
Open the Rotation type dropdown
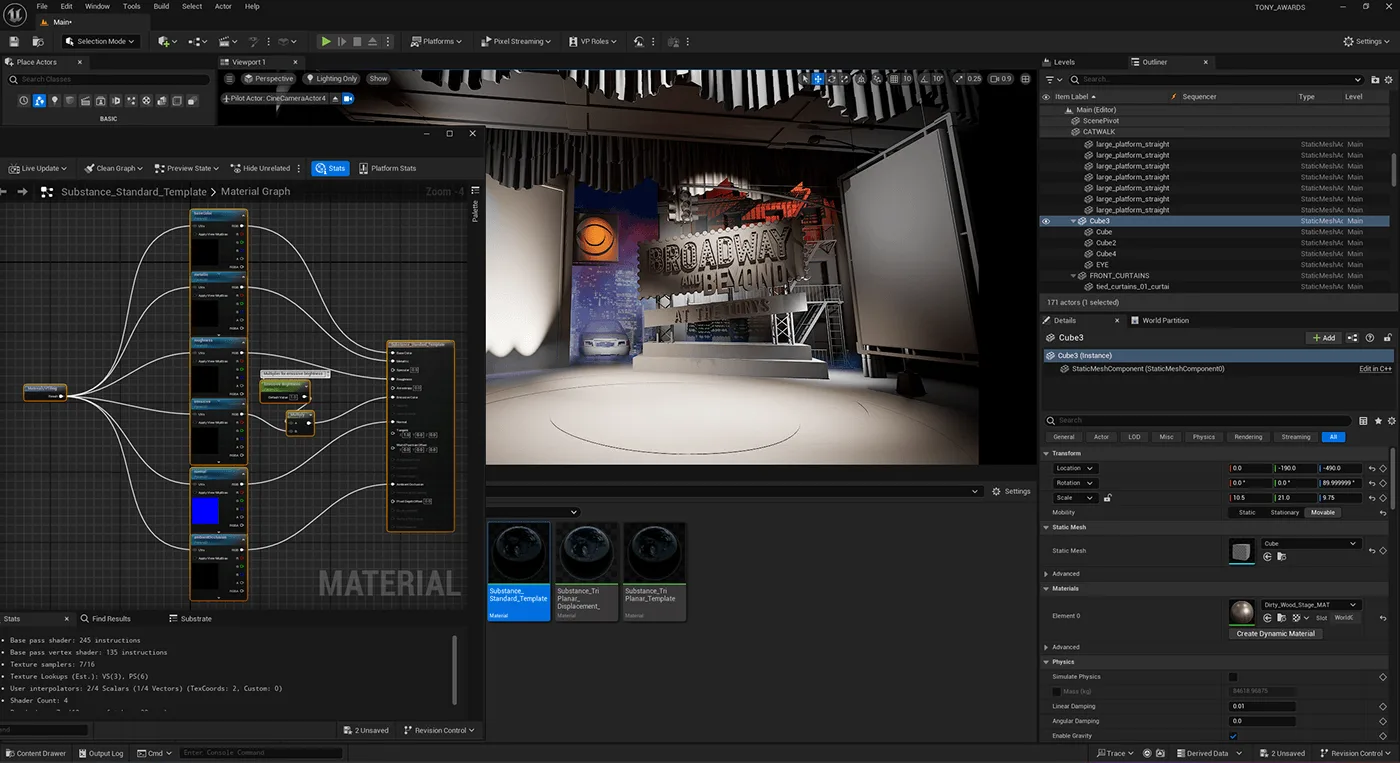click(x=1076, y=483)
